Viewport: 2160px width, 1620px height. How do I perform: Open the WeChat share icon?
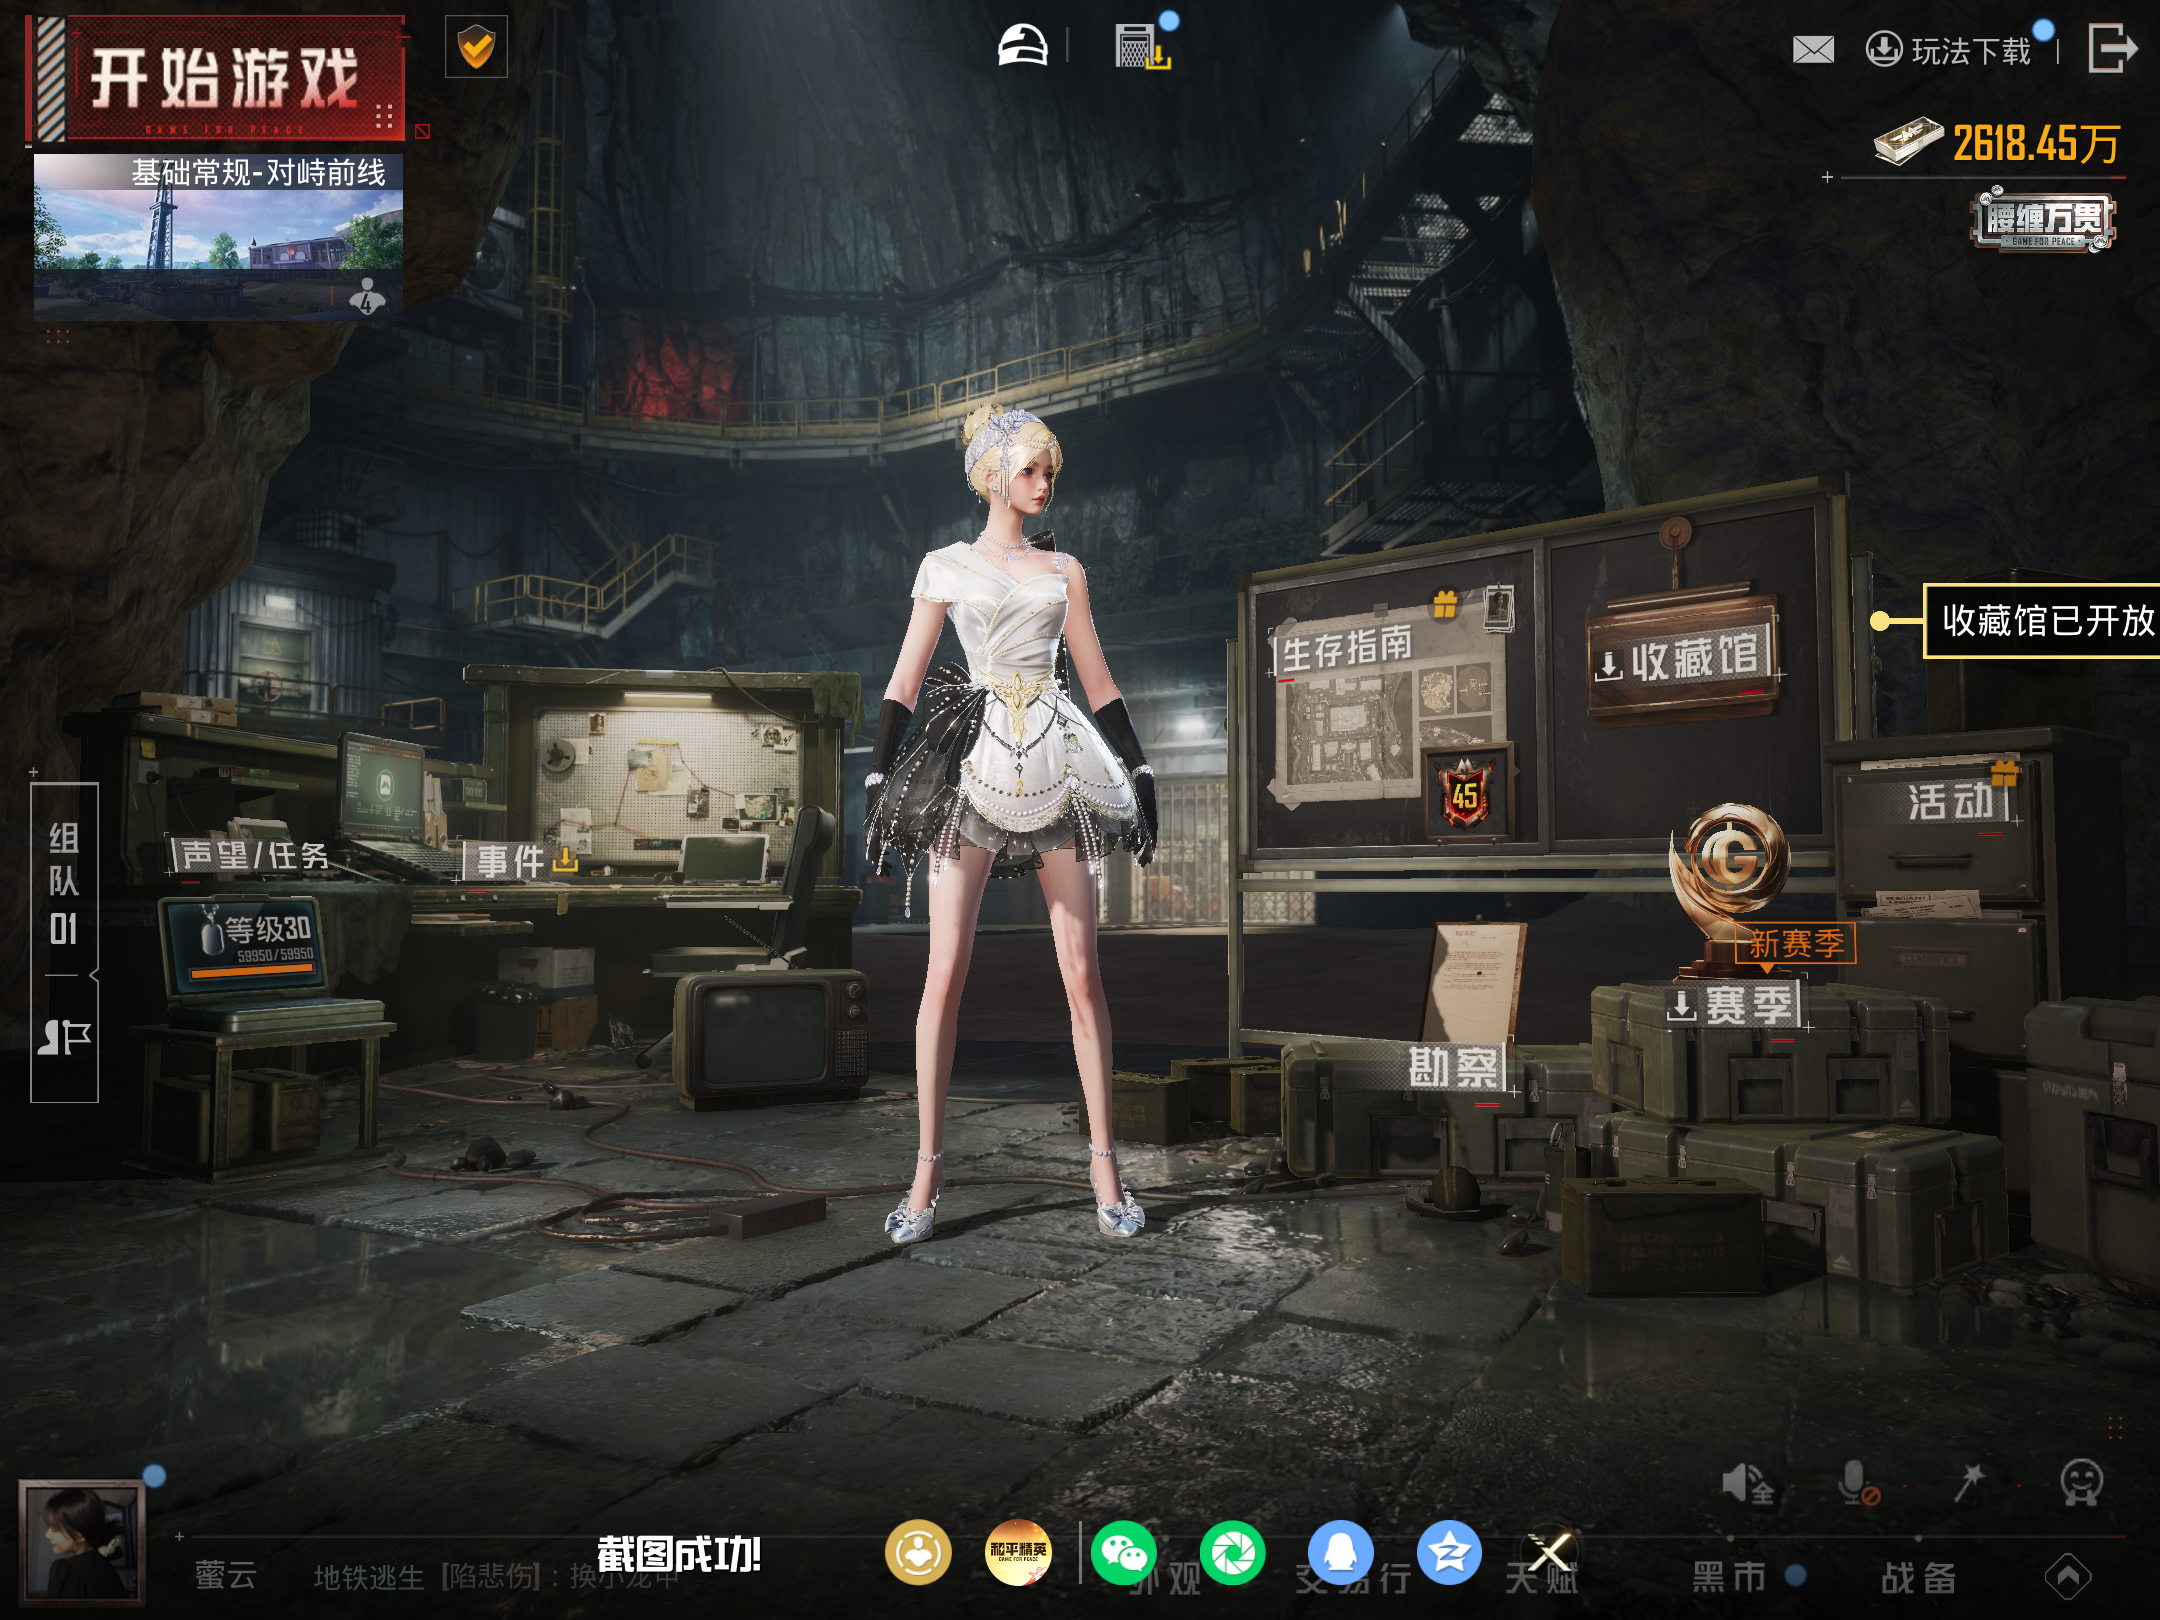click(1124, 1553)
